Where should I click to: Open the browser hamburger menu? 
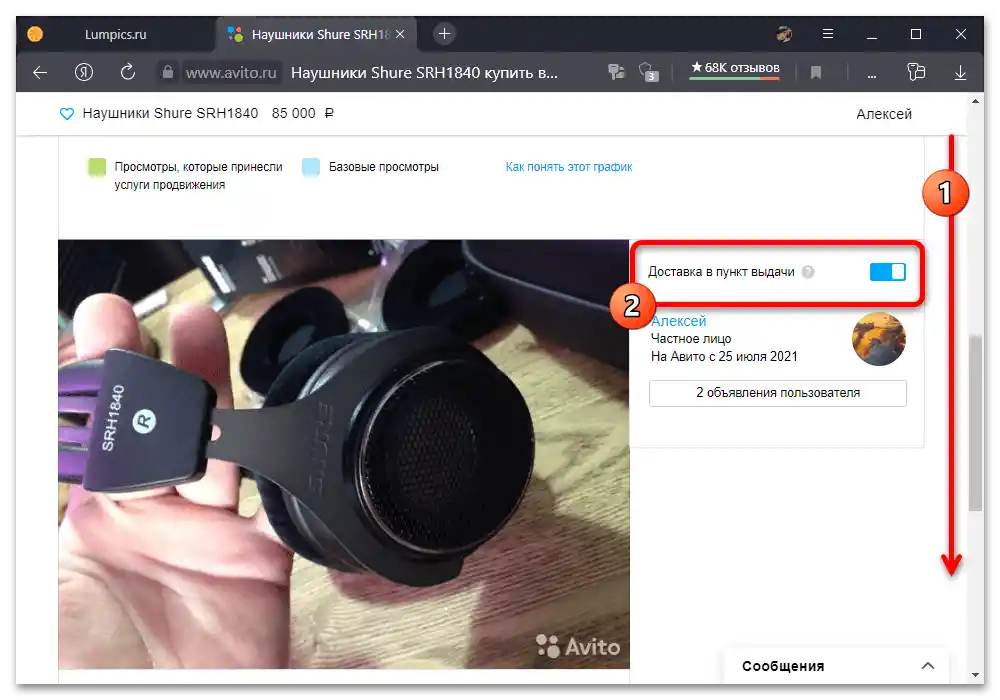(828, 34)
